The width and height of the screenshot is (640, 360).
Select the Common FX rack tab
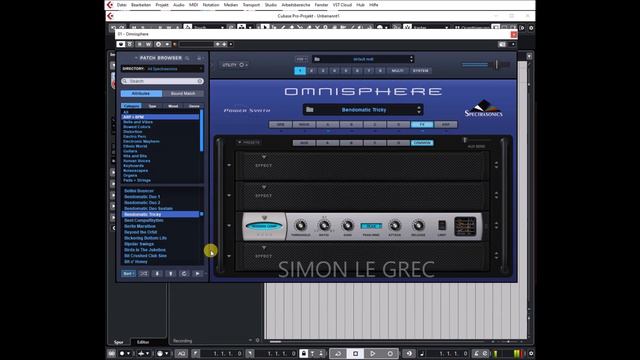point(422,143)
